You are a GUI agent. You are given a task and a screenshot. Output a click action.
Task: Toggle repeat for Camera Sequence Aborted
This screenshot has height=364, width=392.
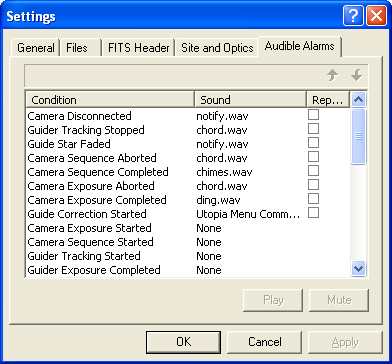[313, 157]
